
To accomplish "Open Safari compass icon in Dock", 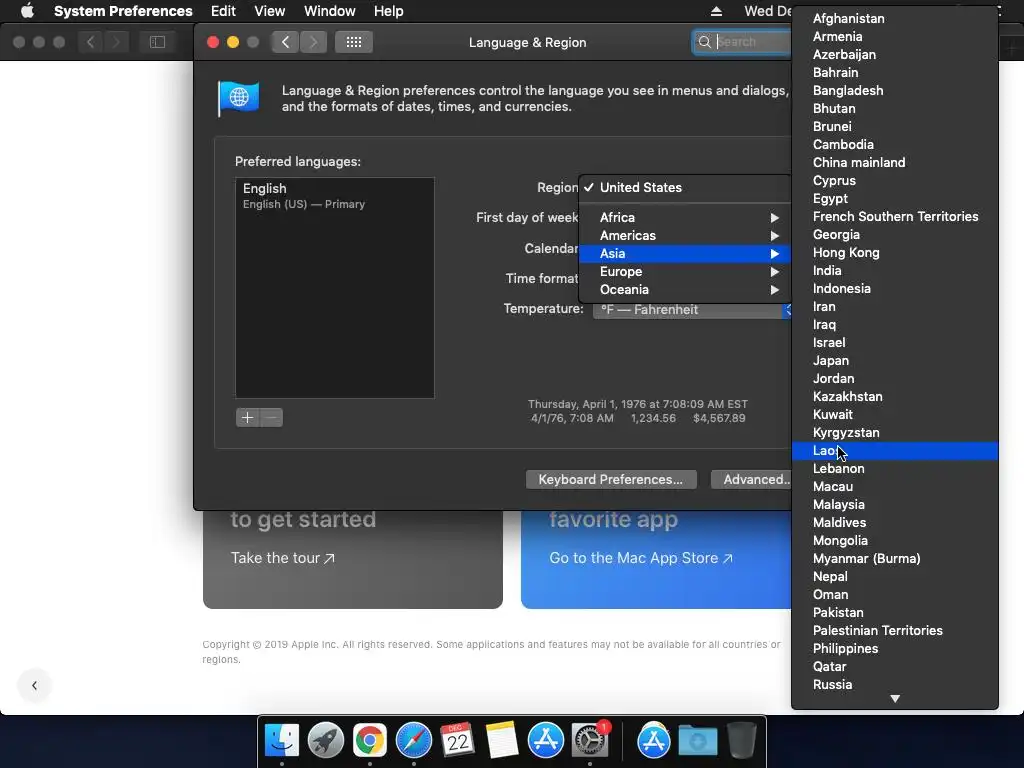I will pyautogui.click(x=413, y=741).
